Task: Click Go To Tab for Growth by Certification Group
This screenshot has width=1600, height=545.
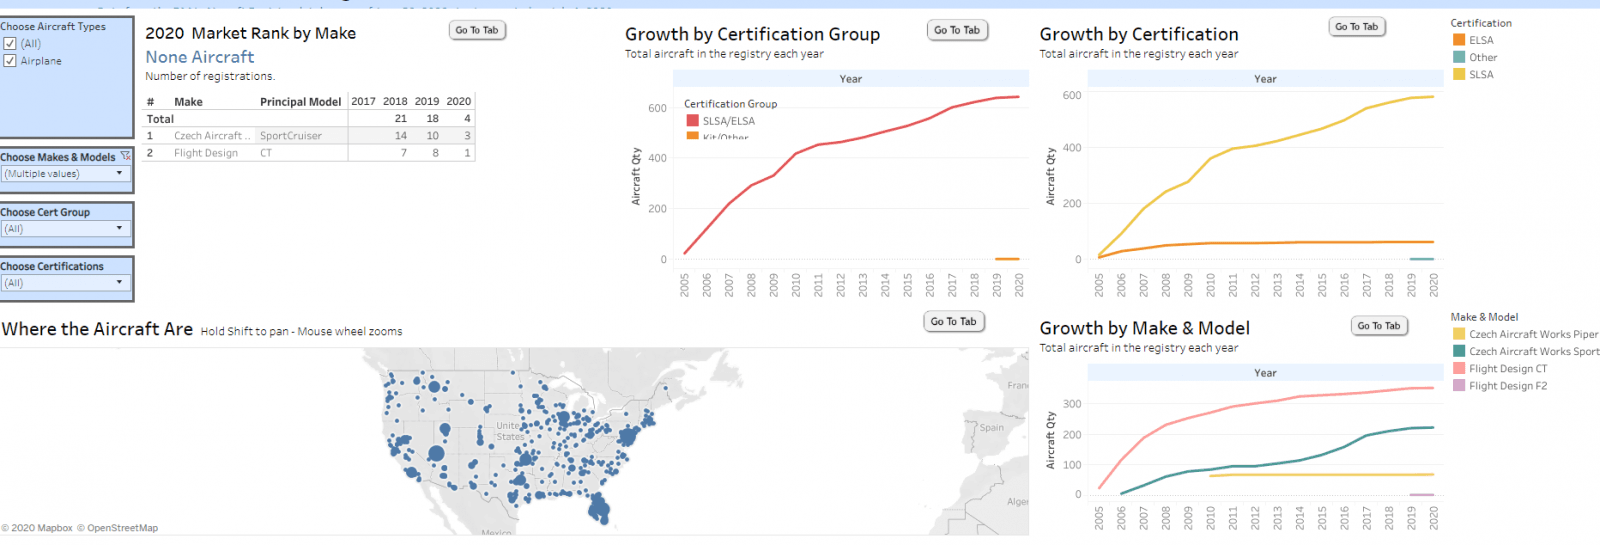Action: coord(957,30)
